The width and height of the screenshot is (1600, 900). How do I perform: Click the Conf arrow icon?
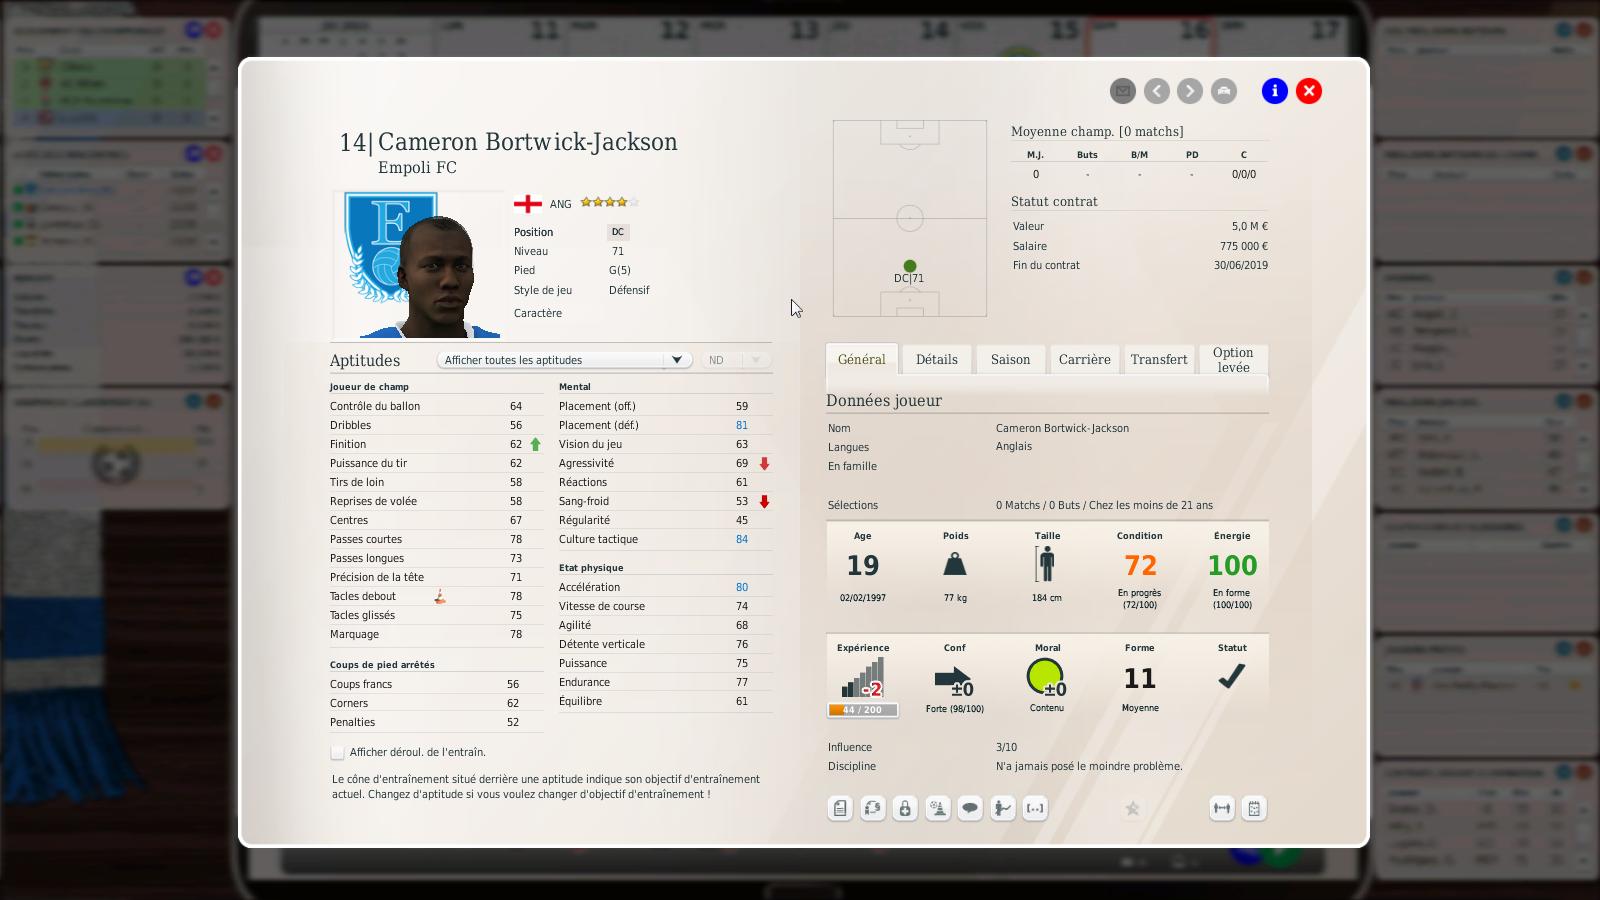coord(954,681)
